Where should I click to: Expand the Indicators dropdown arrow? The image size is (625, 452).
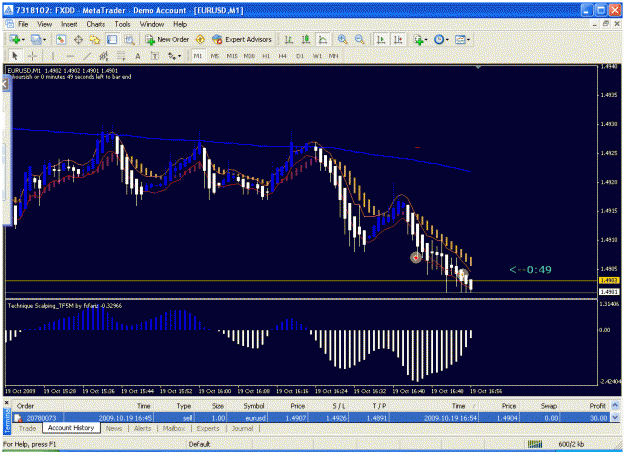tap(426, 39)
